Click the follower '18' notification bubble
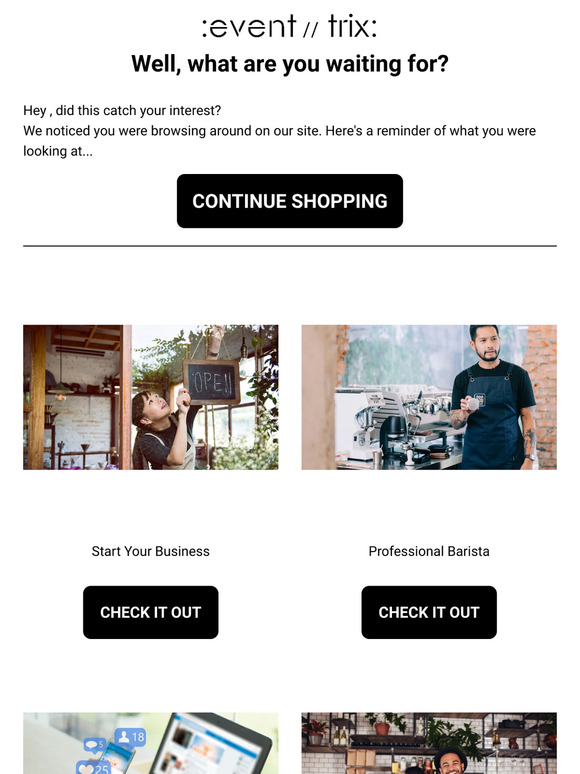The image size is (580, 774). (130, 737)
